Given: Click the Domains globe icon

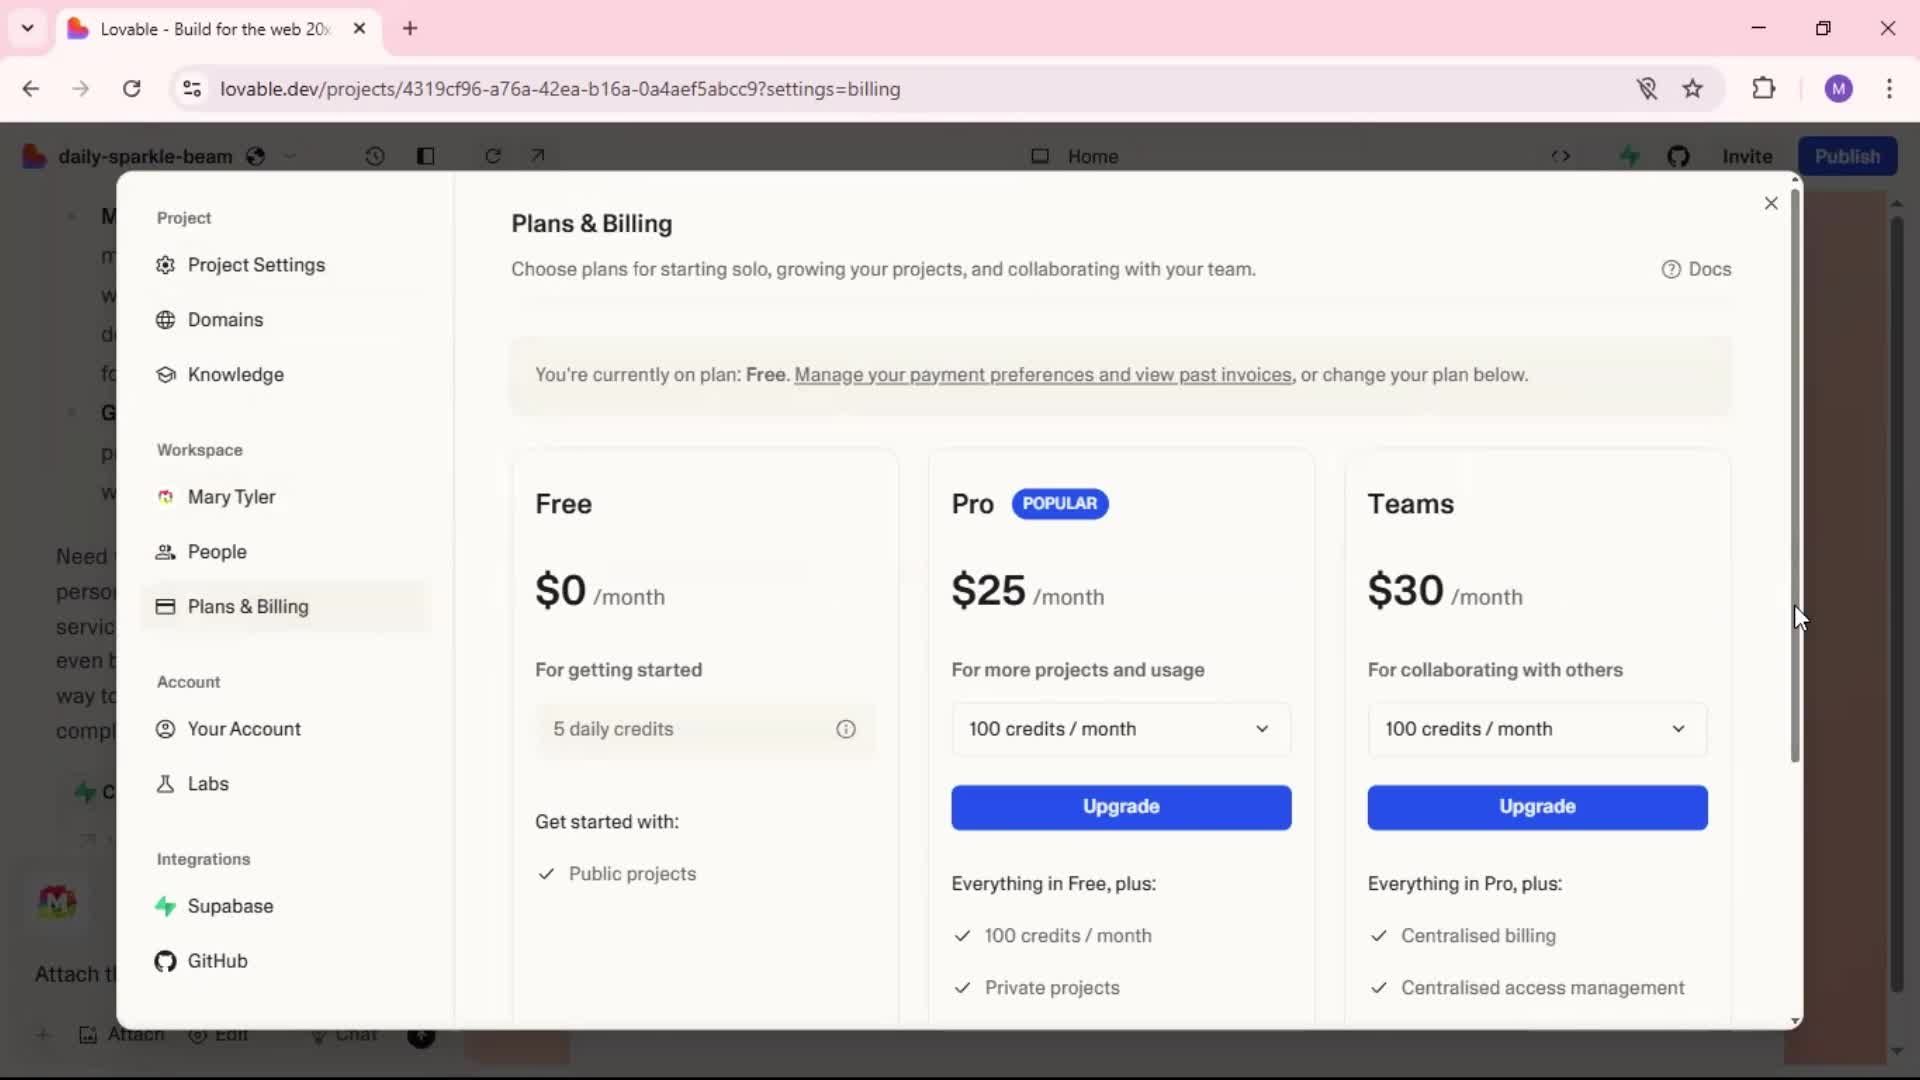Looking at the screenshot, I should [x=166, y=320].
